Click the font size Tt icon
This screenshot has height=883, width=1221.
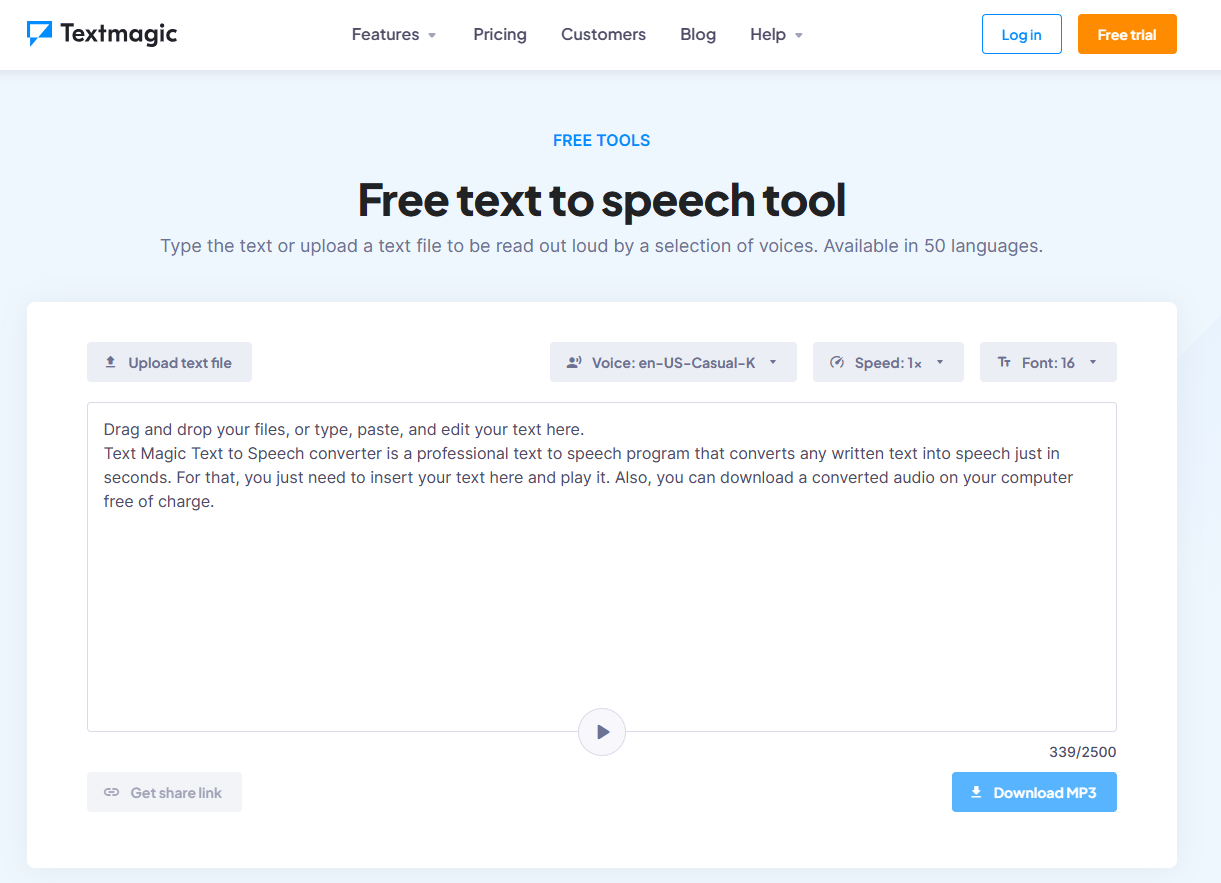click(1004, 362)
